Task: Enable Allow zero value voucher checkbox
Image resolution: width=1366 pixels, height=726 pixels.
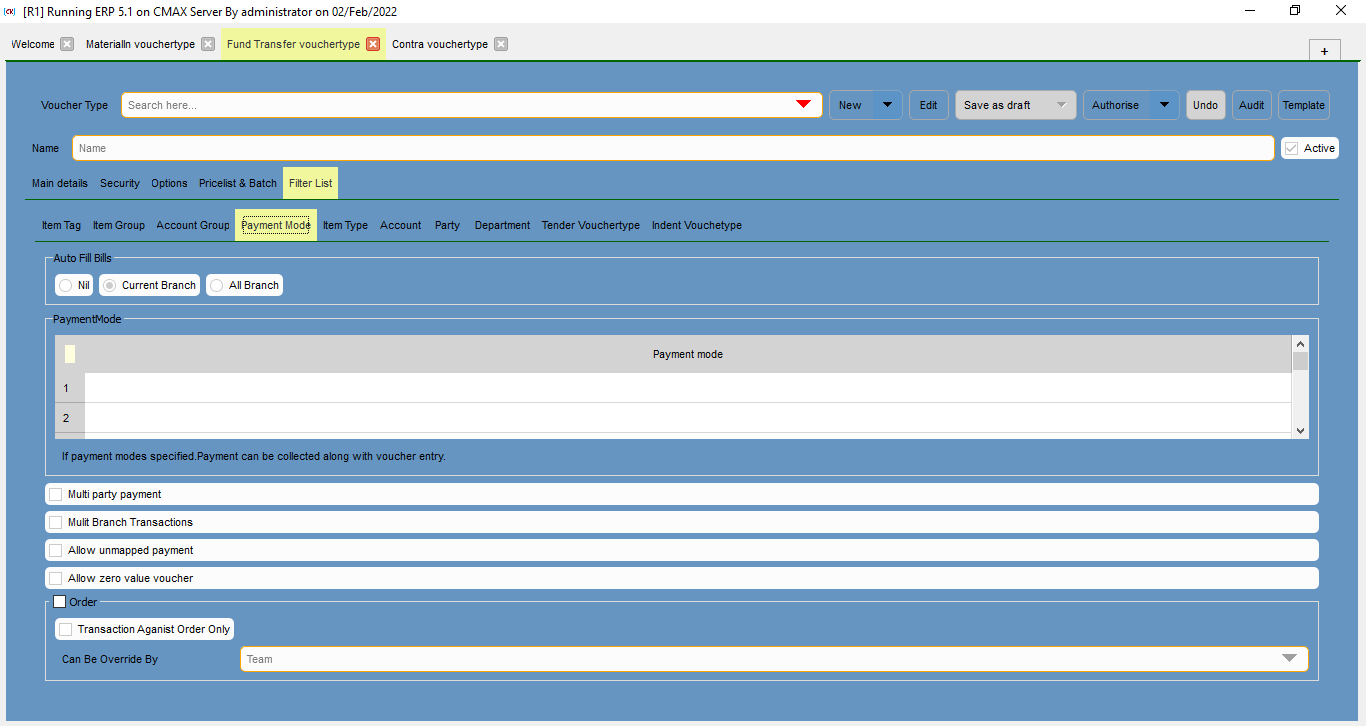Action: 56,578
